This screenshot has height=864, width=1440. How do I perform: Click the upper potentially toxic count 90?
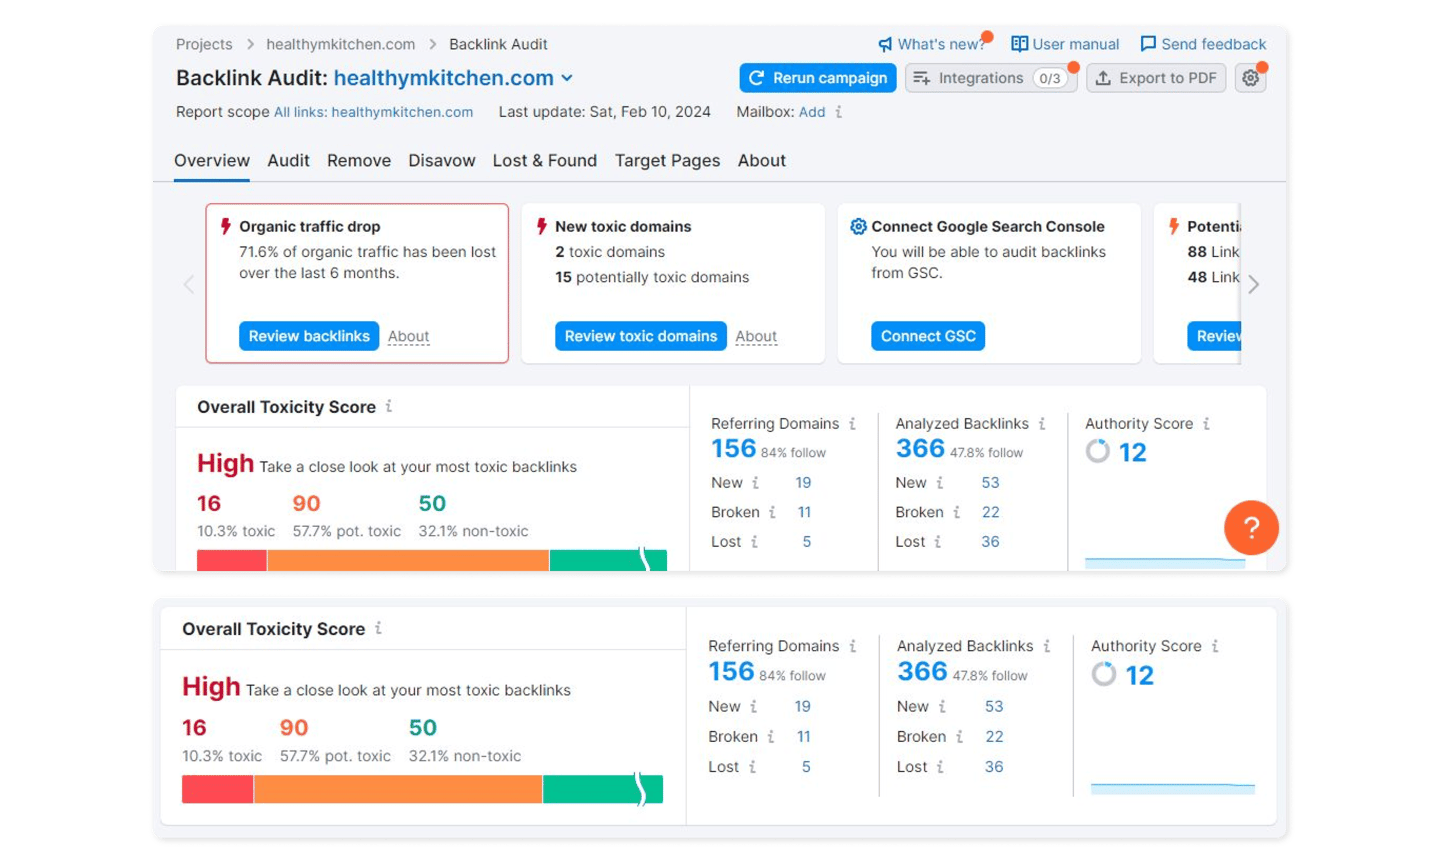[x=307, y=503]
